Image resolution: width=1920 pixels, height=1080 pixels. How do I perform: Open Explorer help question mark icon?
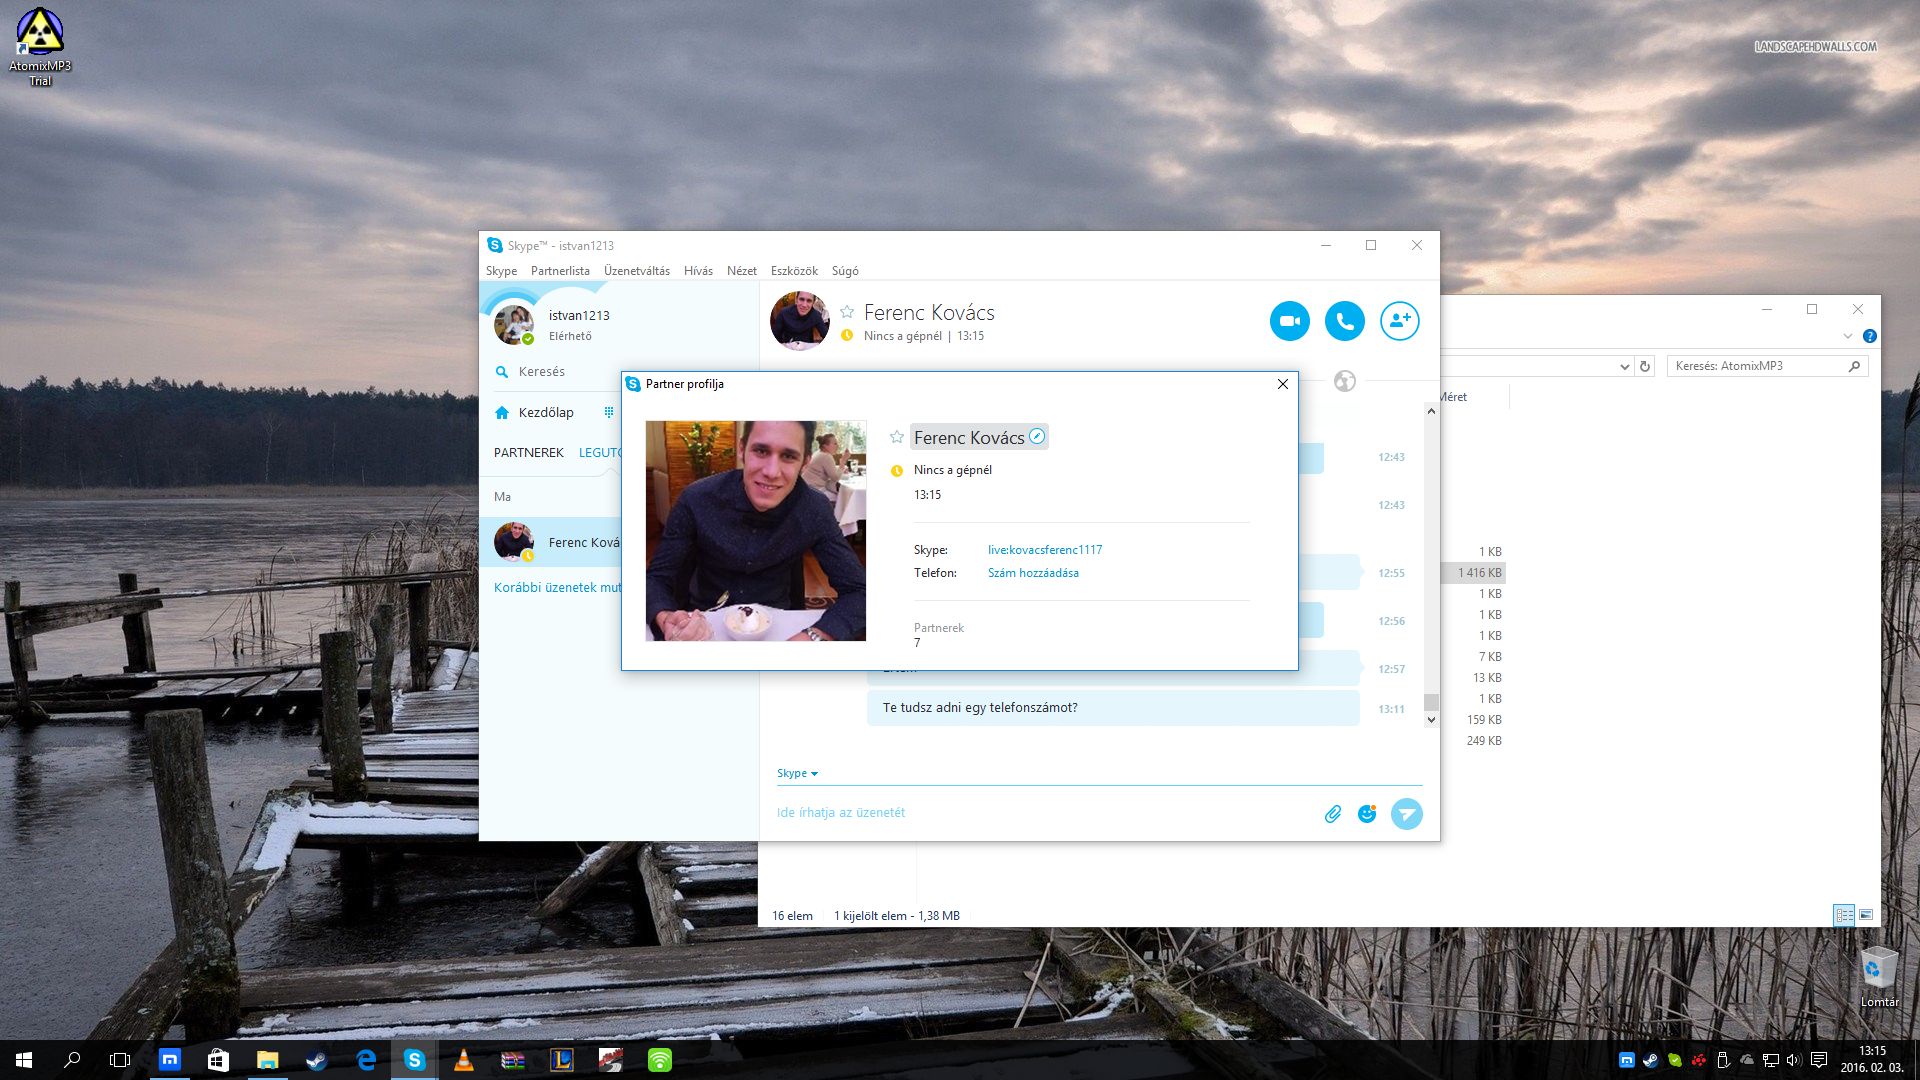click(1870, 336)
